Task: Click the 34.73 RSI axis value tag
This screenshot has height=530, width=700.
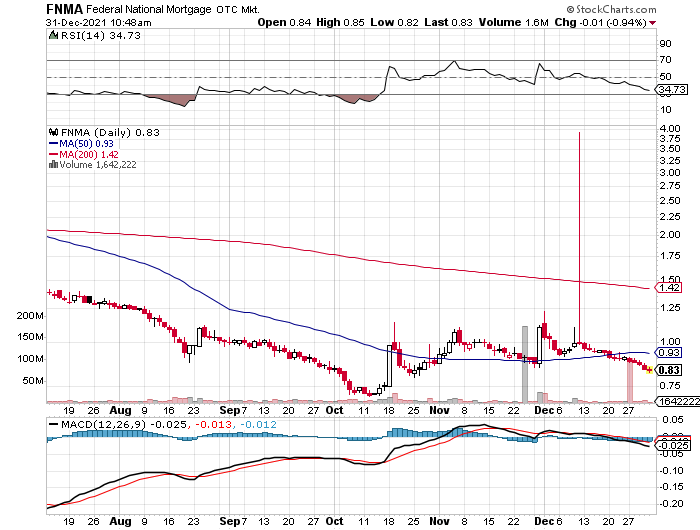Action: 671,90
